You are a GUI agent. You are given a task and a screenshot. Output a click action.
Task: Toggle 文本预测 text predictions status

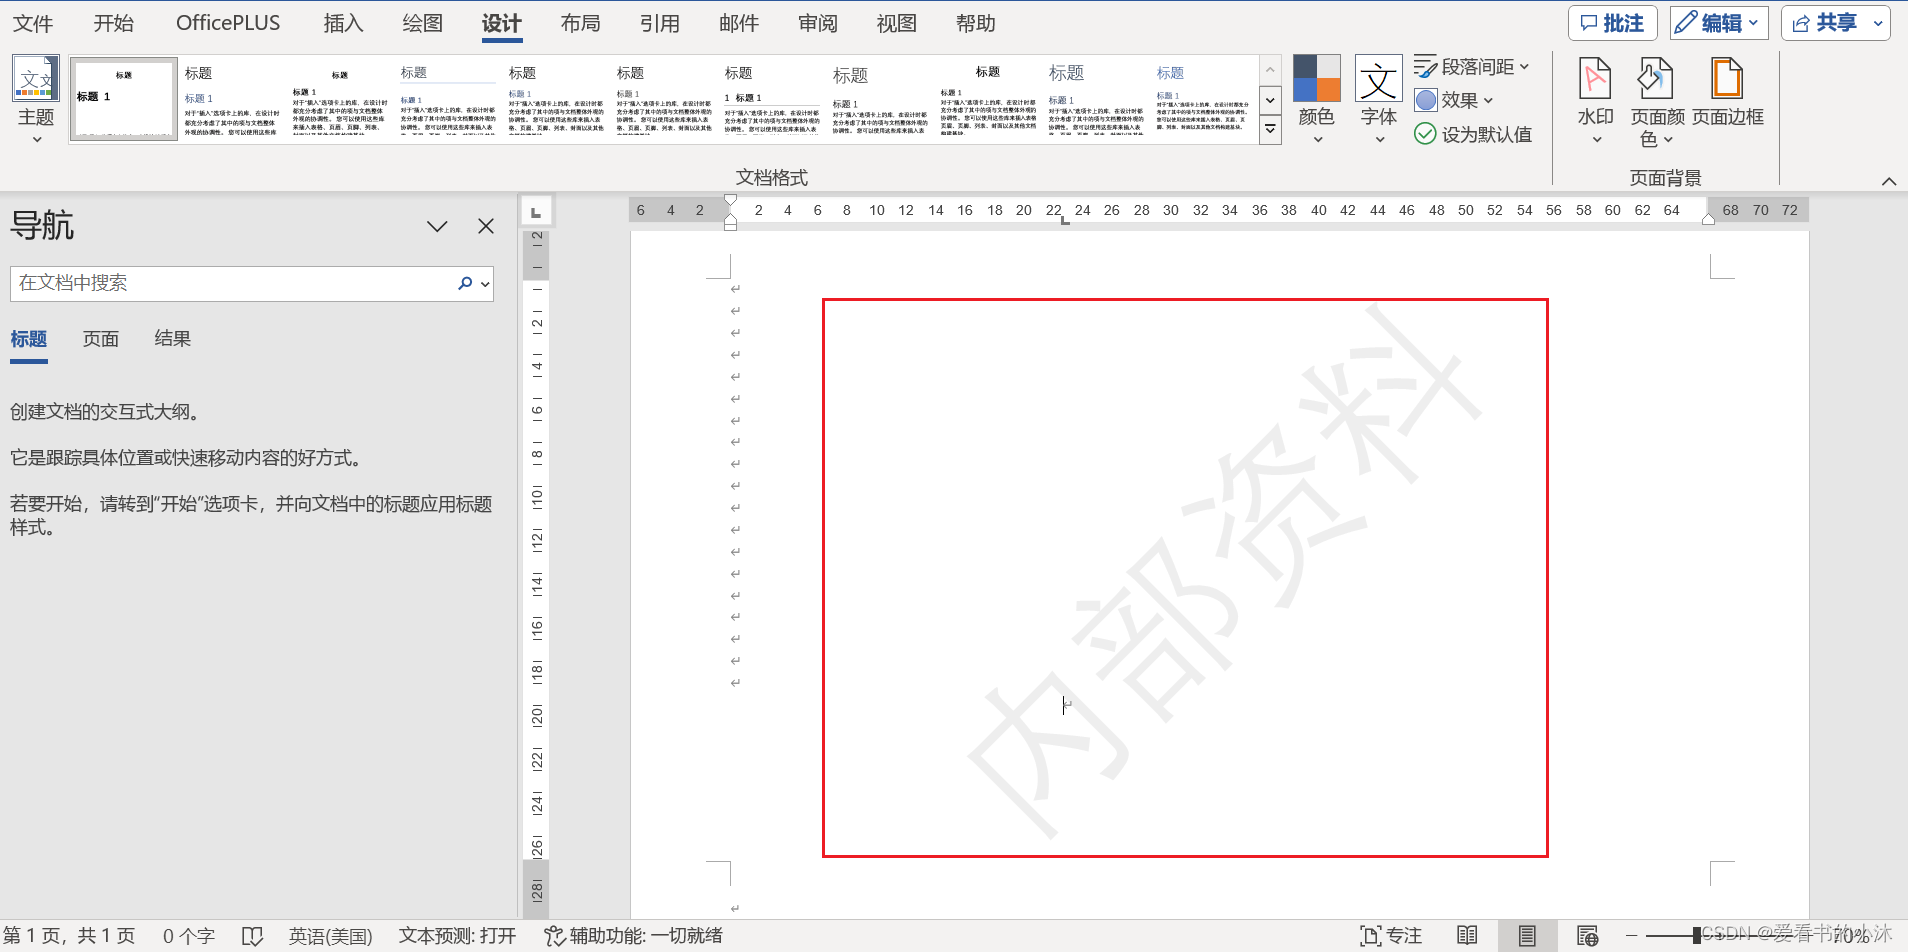pos(457,936)
